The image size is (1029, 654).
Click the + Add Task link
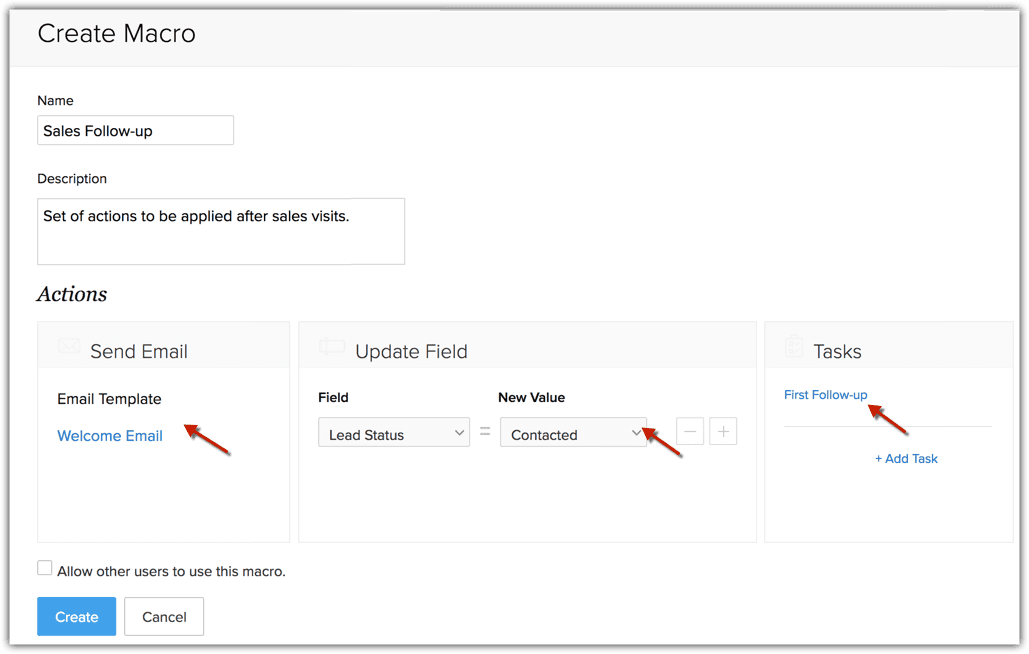click(x=906, y=459)
